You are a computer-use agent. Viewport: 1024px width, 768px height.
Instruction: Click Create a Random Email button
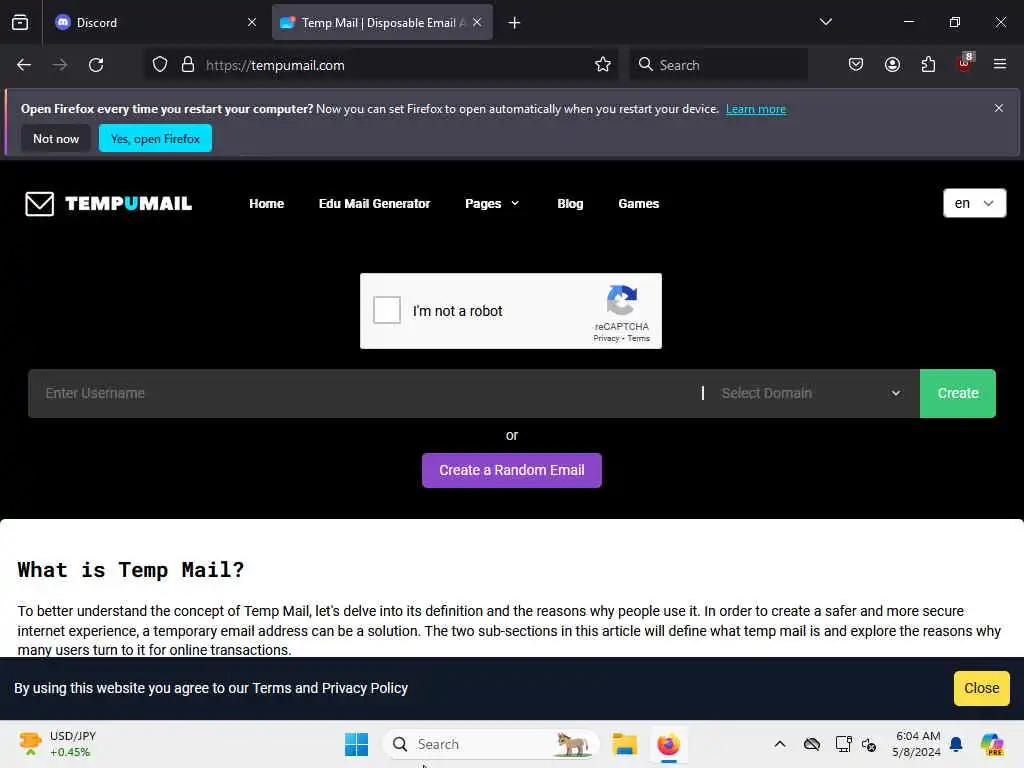[x=511, y=470]
